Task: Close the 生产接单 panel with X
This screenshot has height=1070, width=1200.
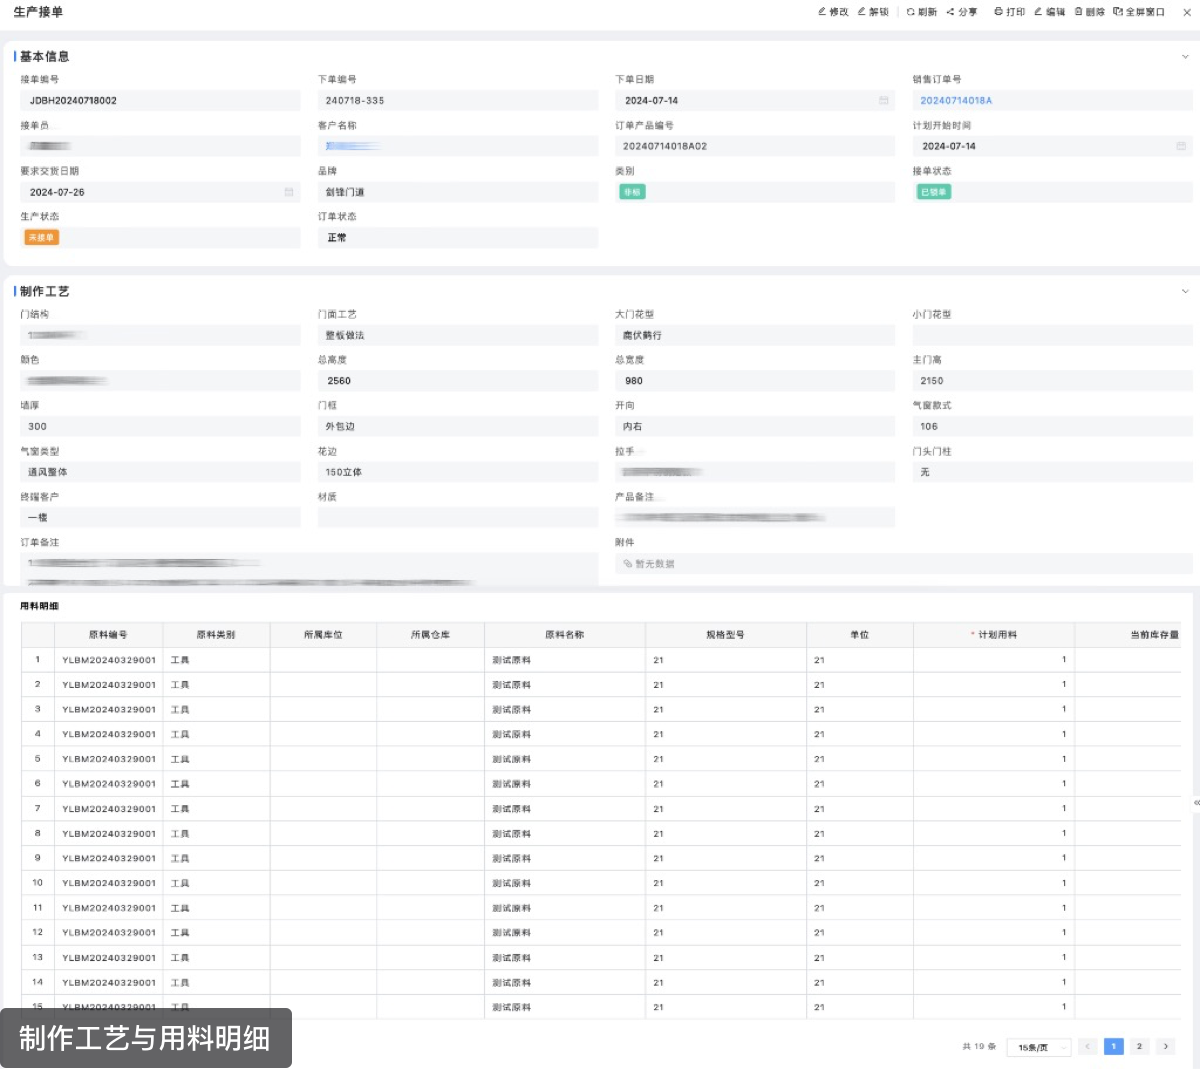Action: pyautogui.click(x=1185, y=12)
